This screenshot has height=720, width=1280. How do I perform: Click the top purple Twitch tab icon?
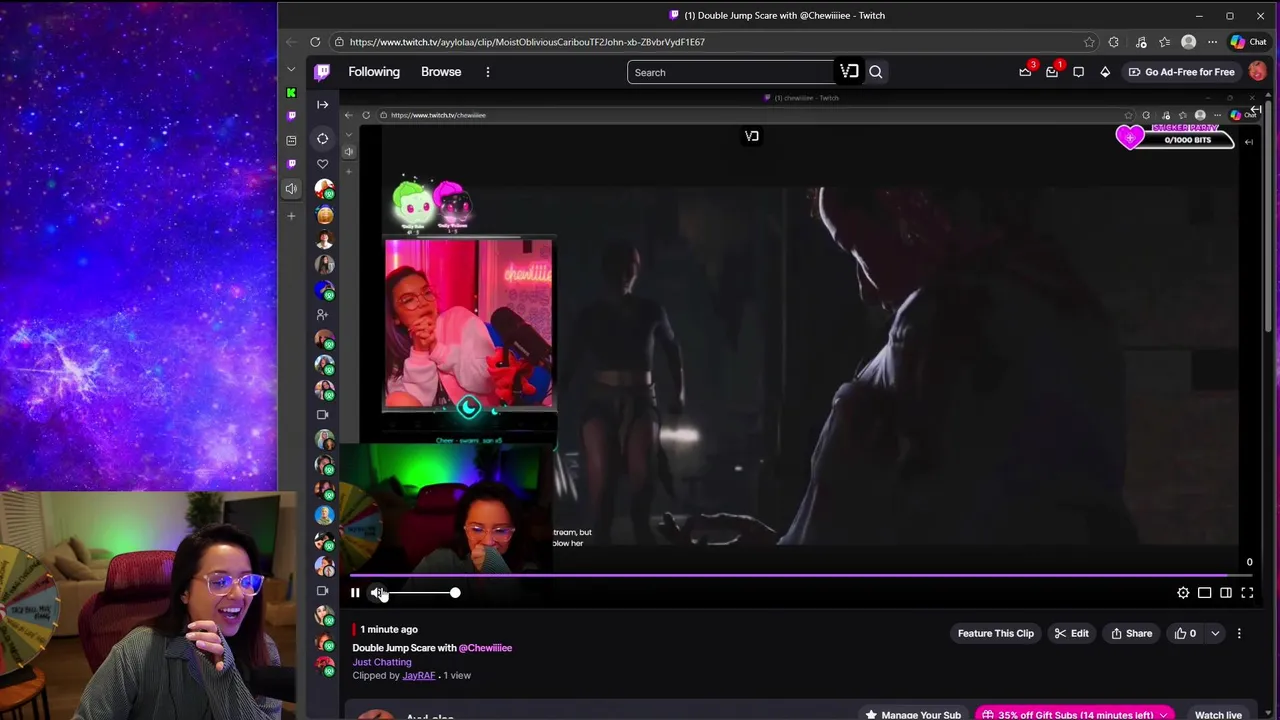pyautogui.click(x=291, y=116)
